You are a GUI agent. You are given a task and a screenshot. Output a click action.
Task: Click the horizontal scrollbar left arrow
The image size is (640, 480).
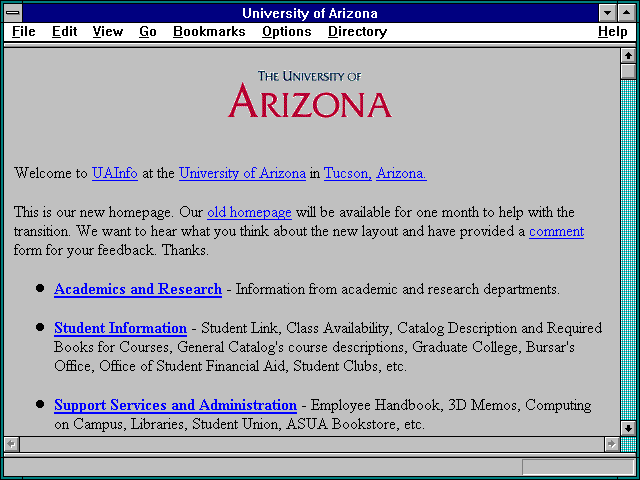(x=11, y=444)
